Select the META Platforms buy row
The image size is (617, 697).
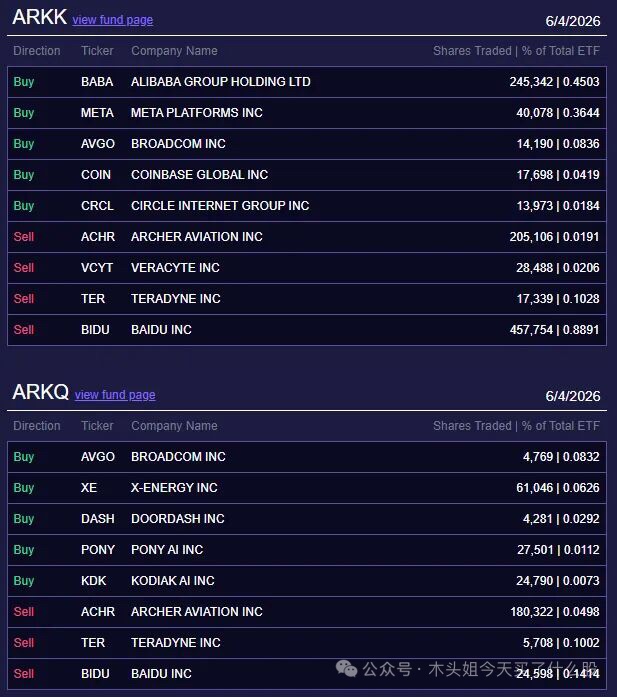pos(307,113)
